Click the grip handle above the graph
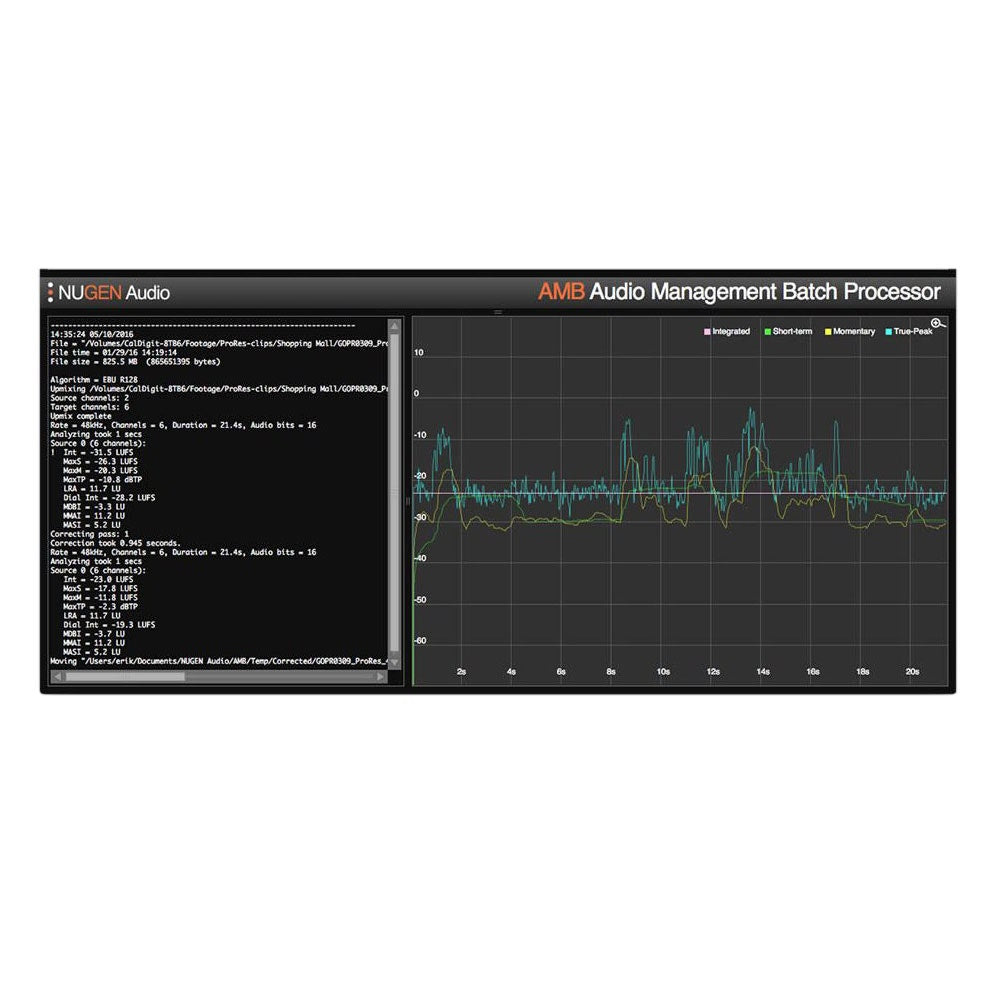The width and height of the screenshot is (1000, 1000). tap(498, 312)
